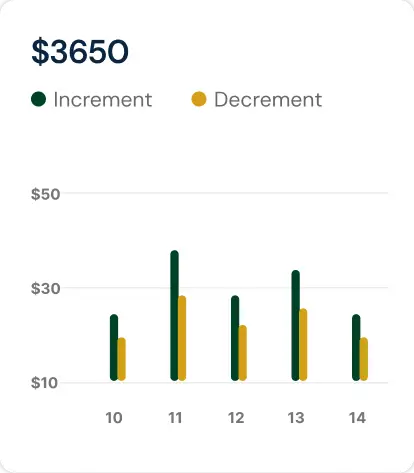The width and height of the screenshot is (414, 473).
Task: Select the green Increment bar for 12
Action: point(235,338)
